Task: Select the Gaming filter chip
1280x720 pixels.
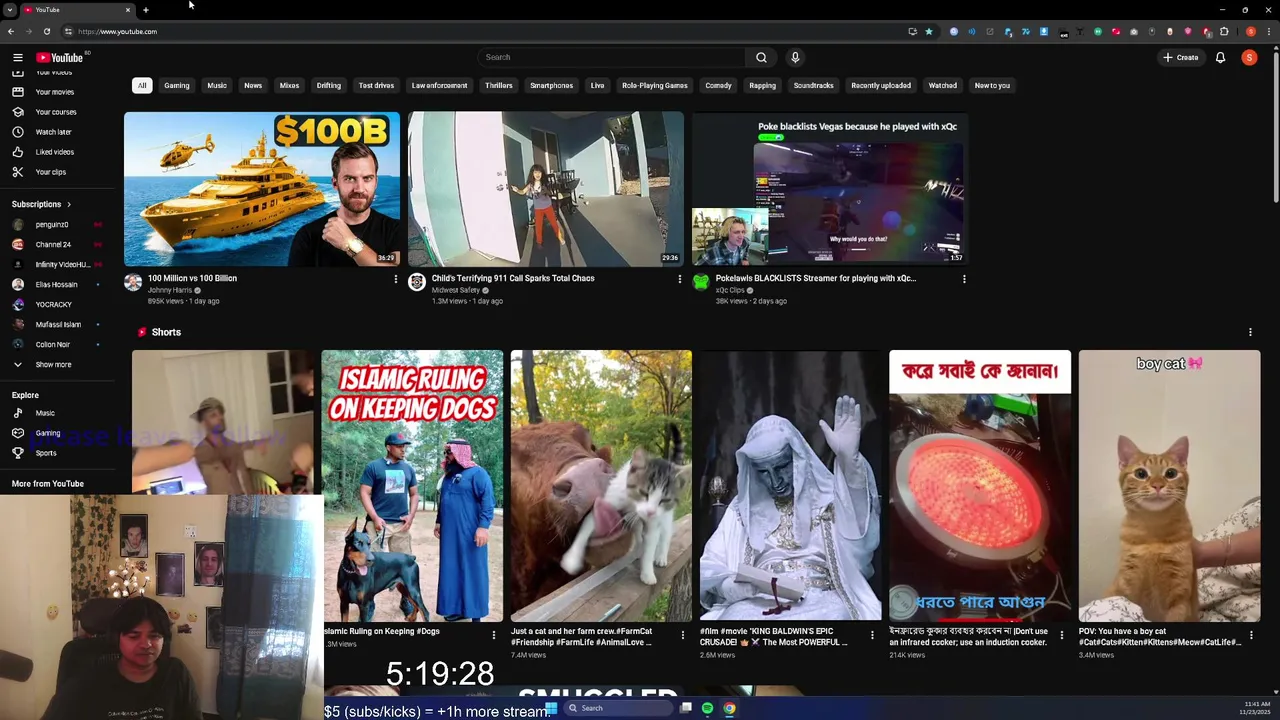Action: 177,86
